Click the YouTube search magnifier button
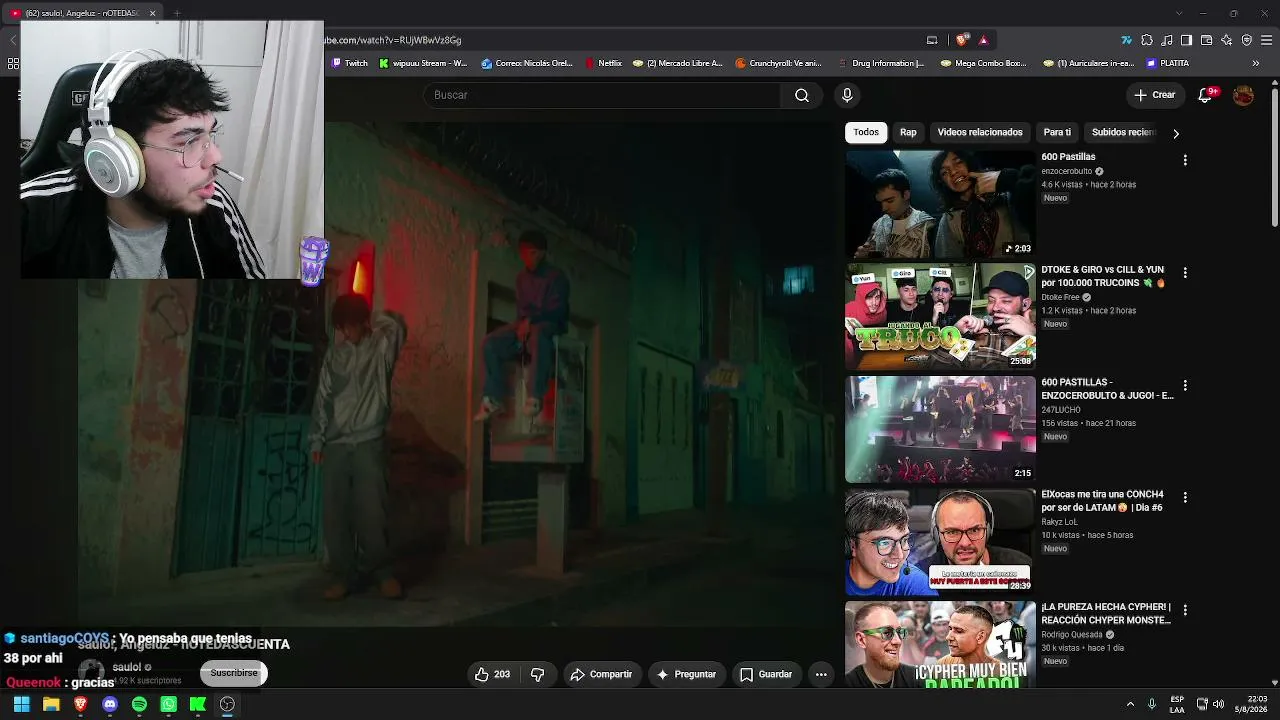Screen dimensions: 1280x720 point(802,95)
